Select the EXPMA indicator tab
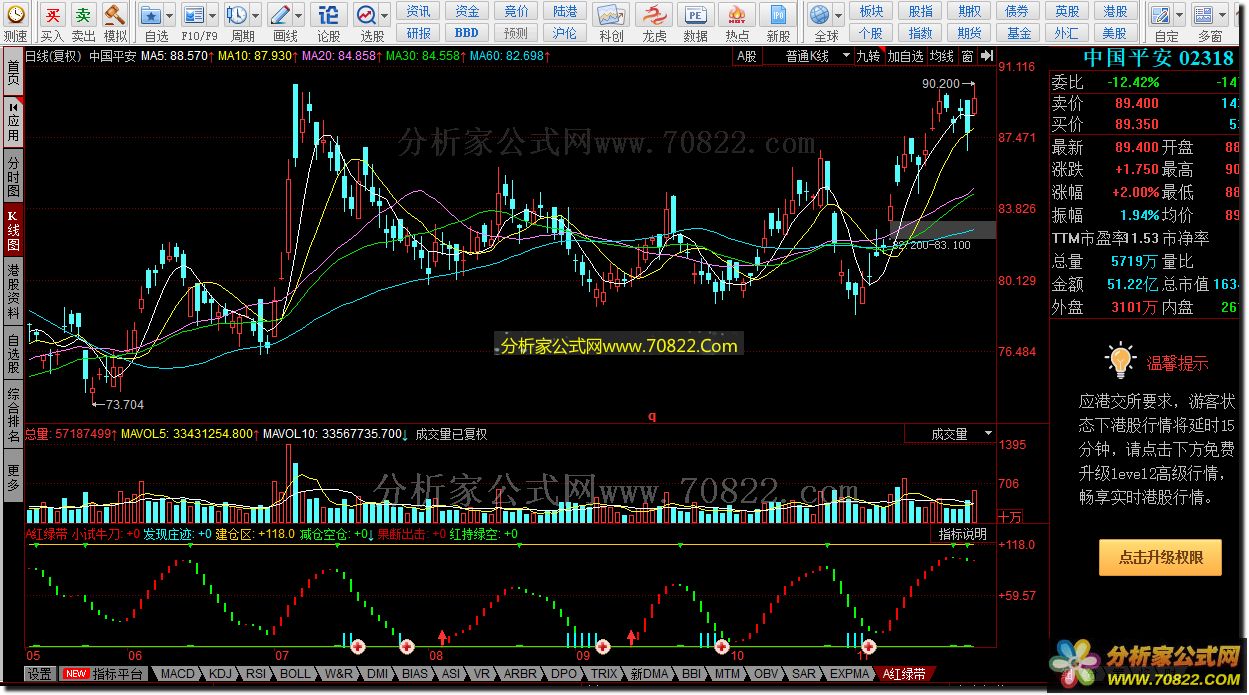The width and height of the screenshot is (1249, 695). pyautogui.click(x=849, y=674)
